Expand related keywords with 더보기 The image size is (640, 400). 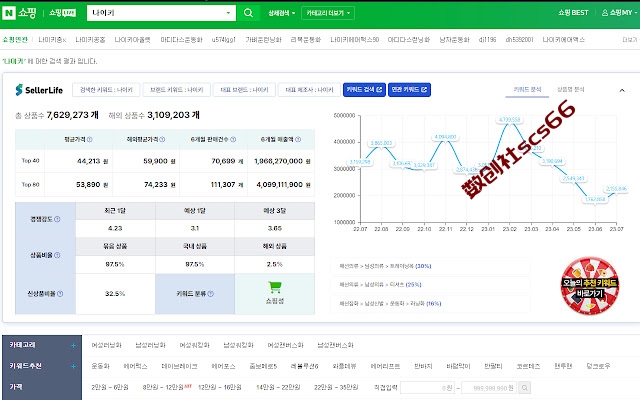point(629,40)
